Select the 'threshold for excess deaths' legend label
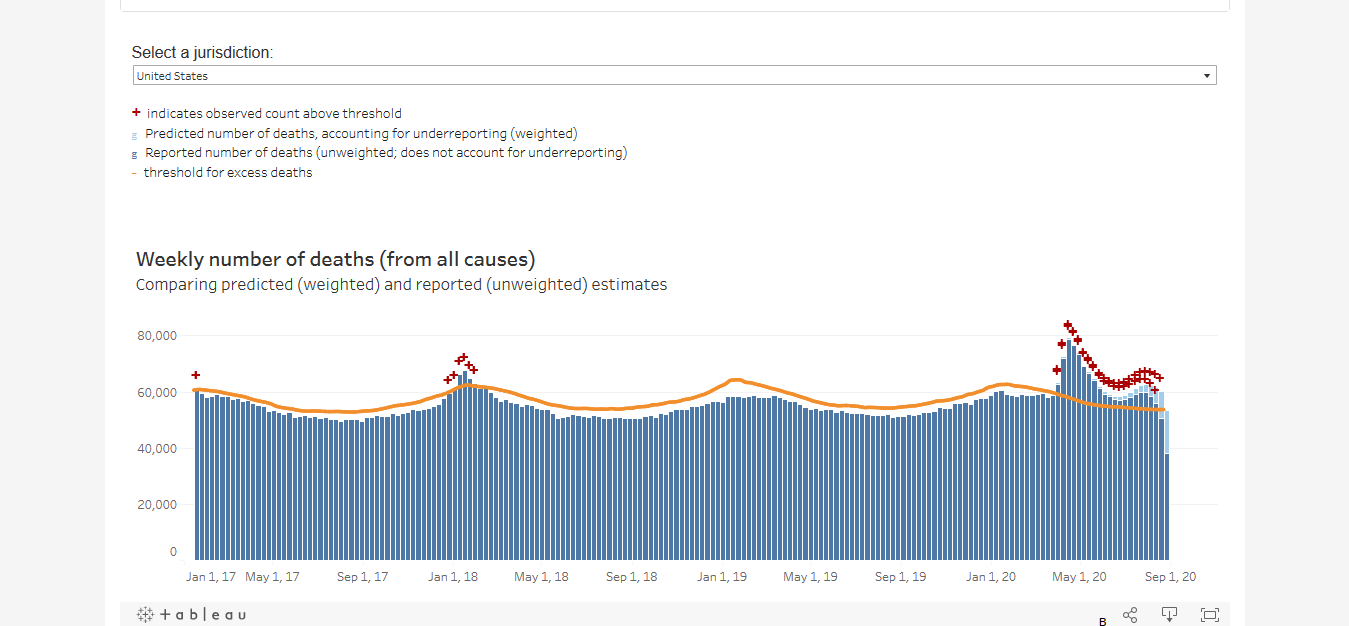The image size is (1349, 626). 228,173
